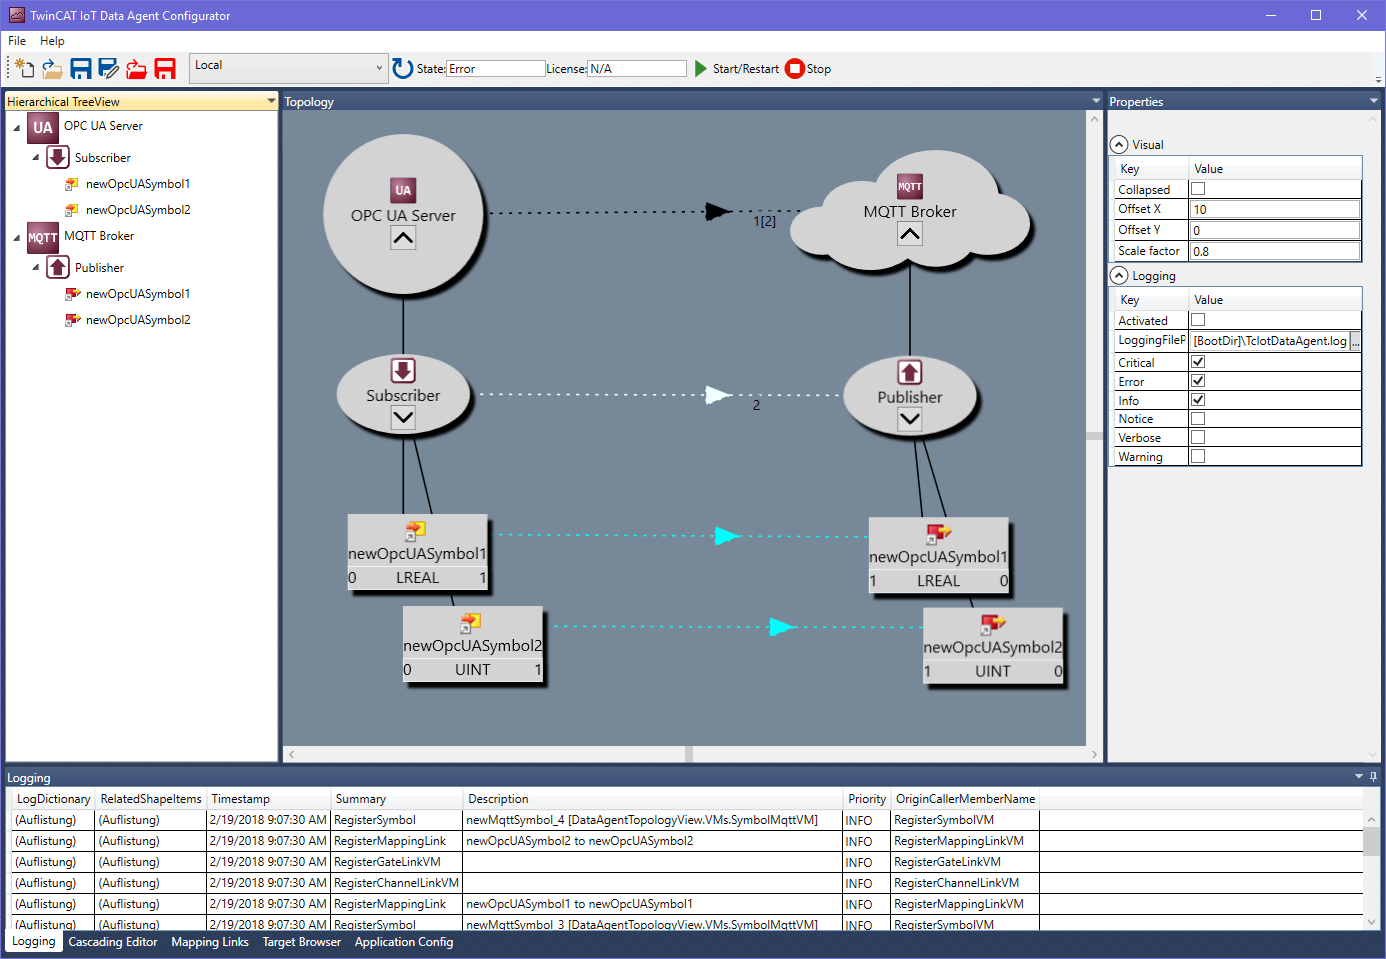The height and width of the screenshot is (959, 1386).
Task: Click the Offset X value field
Action: (1275, 209)
